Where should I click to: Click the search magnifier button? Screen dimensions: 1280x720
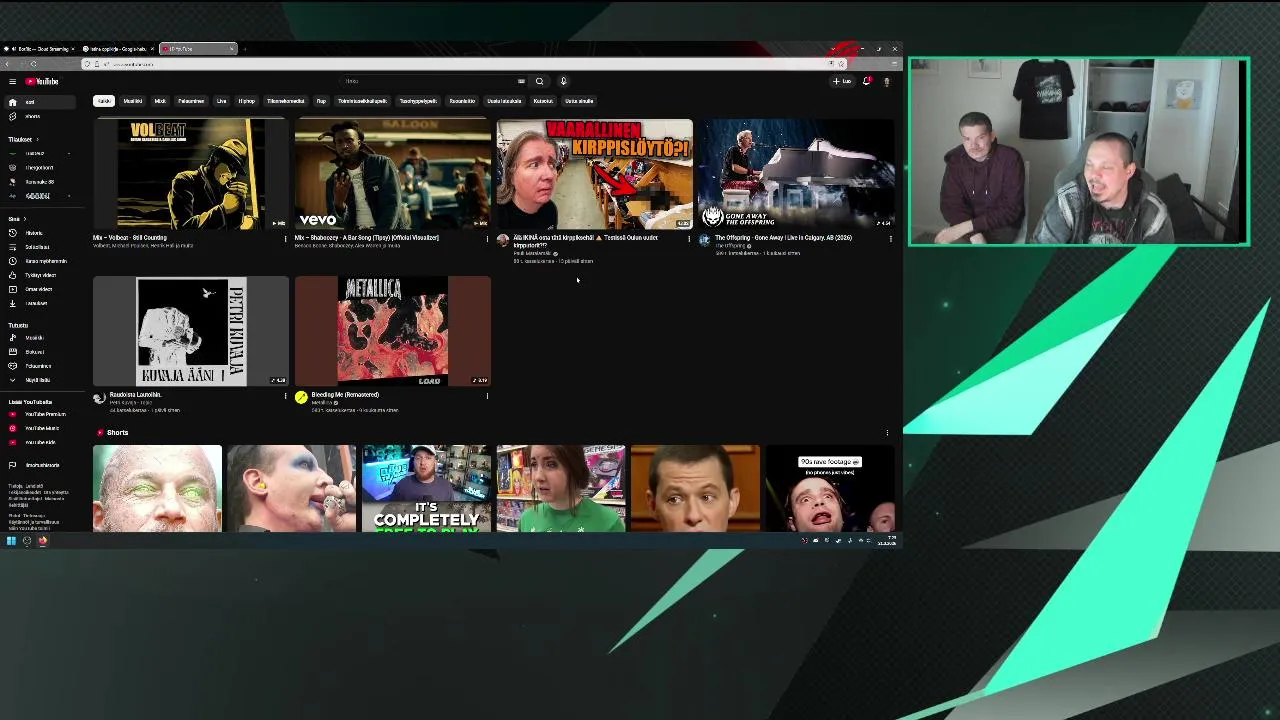point(539,81)
